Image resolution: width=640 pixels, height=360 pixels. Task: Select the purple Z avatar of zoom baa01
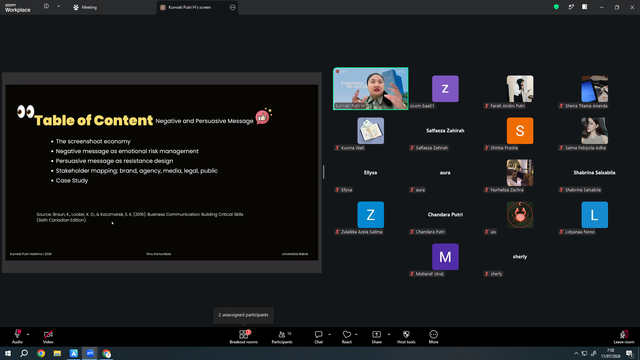445,89
